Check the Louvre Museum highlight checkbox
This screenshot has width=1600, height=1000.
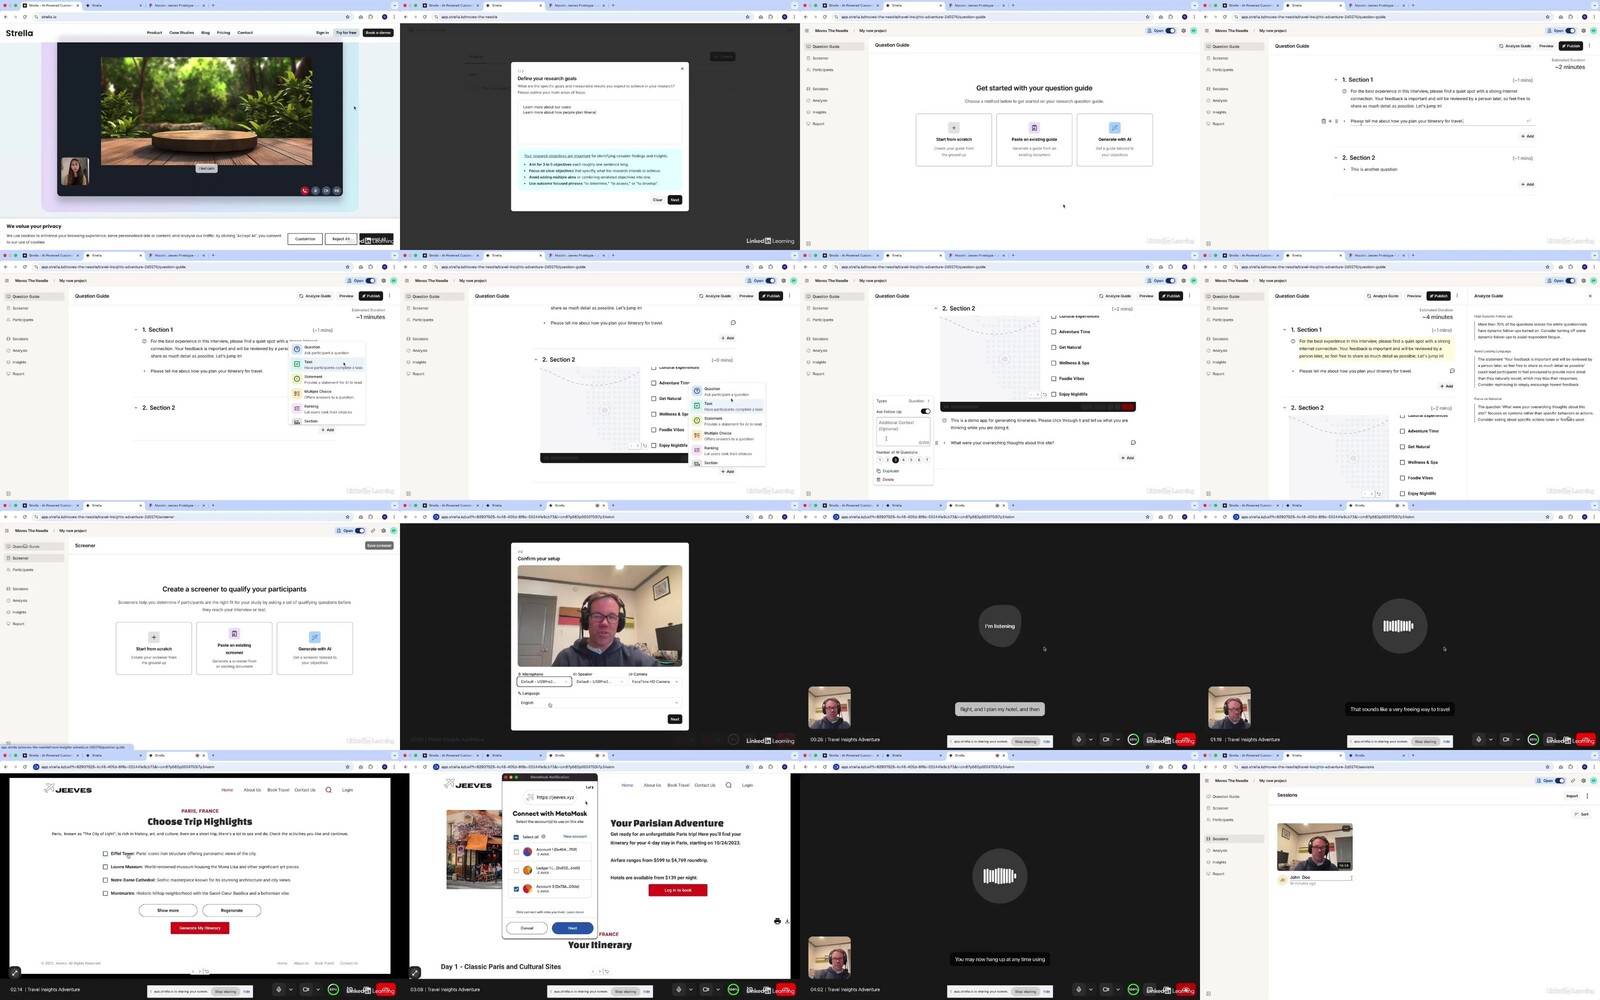click(x=105, y=867)
